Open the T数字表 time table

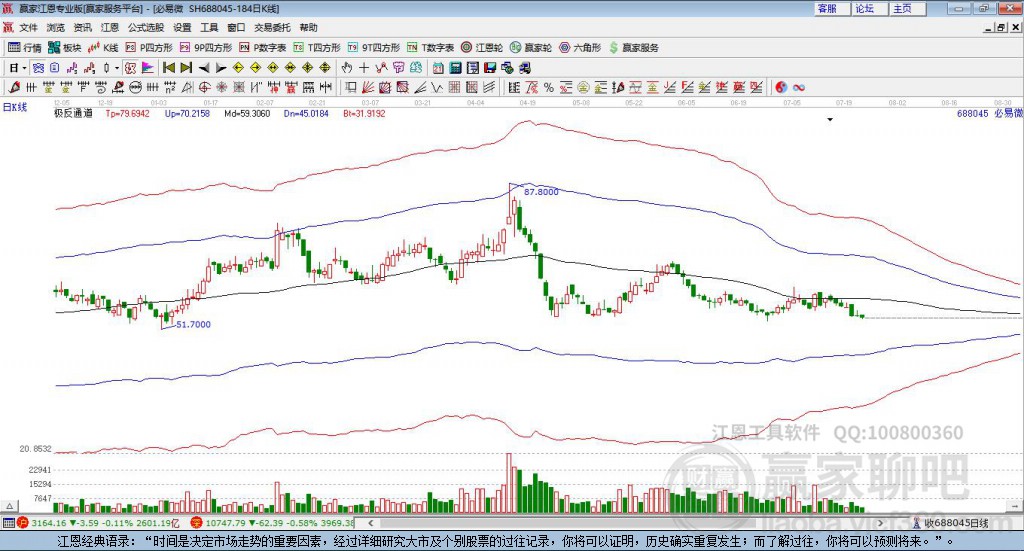click(430, 48)
